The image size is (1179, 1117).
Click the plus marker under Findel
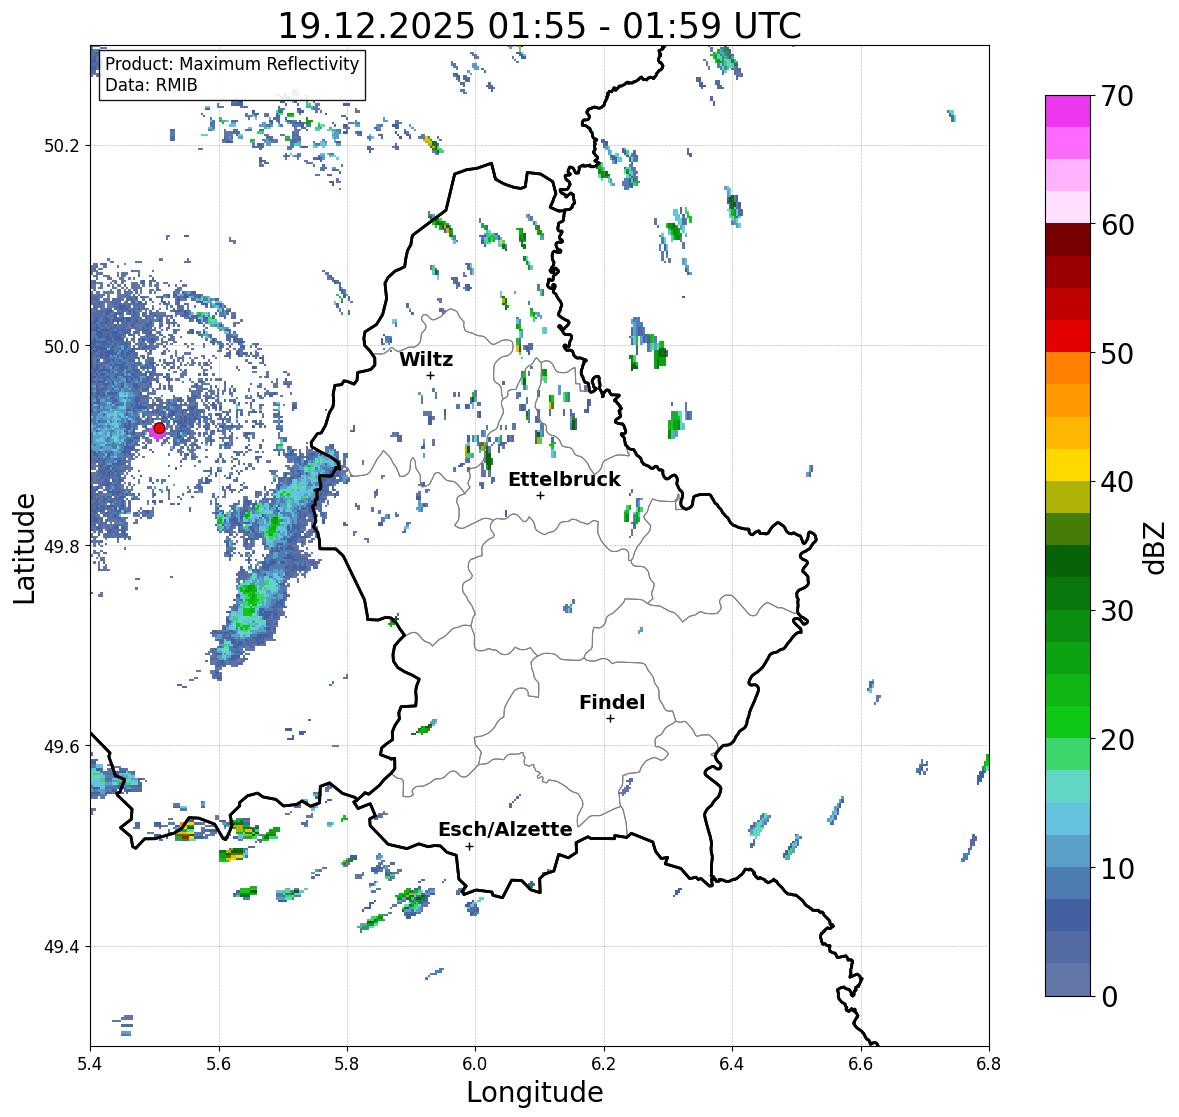[x=611, y=719]
